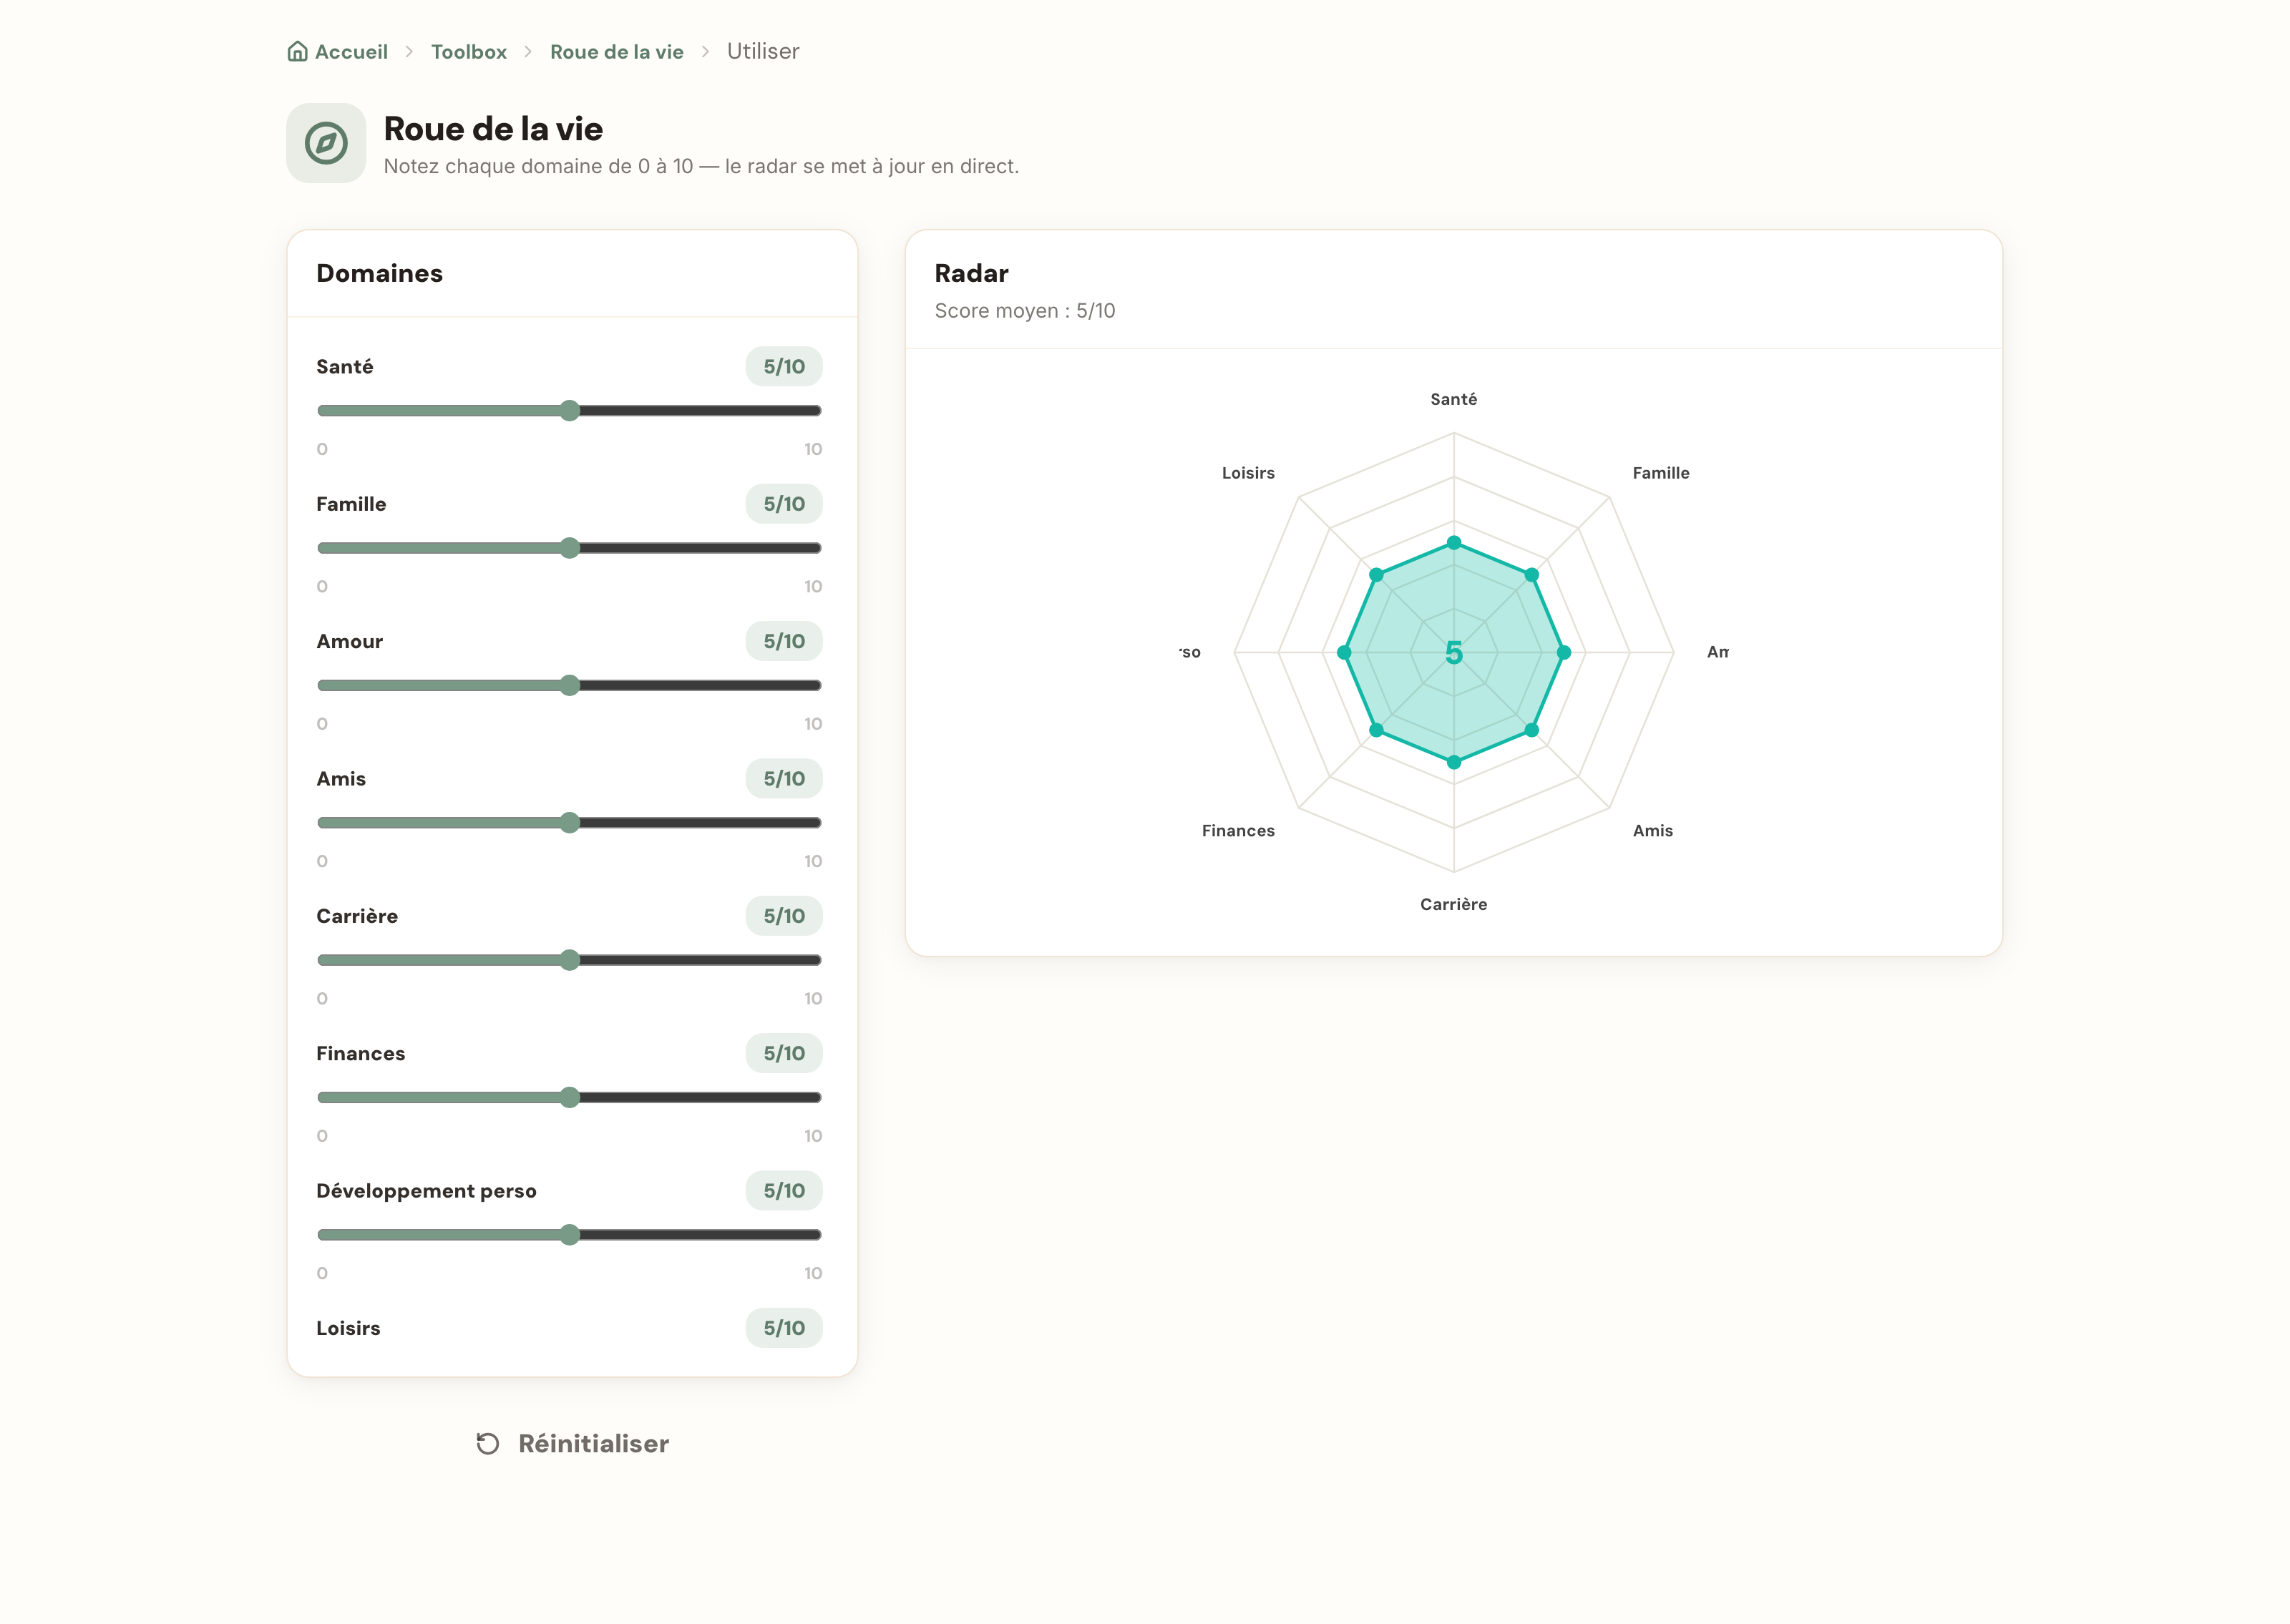Click the Domaines panel heading
This screenshot has height=1624, width=2290.
(x=379, y=273)
